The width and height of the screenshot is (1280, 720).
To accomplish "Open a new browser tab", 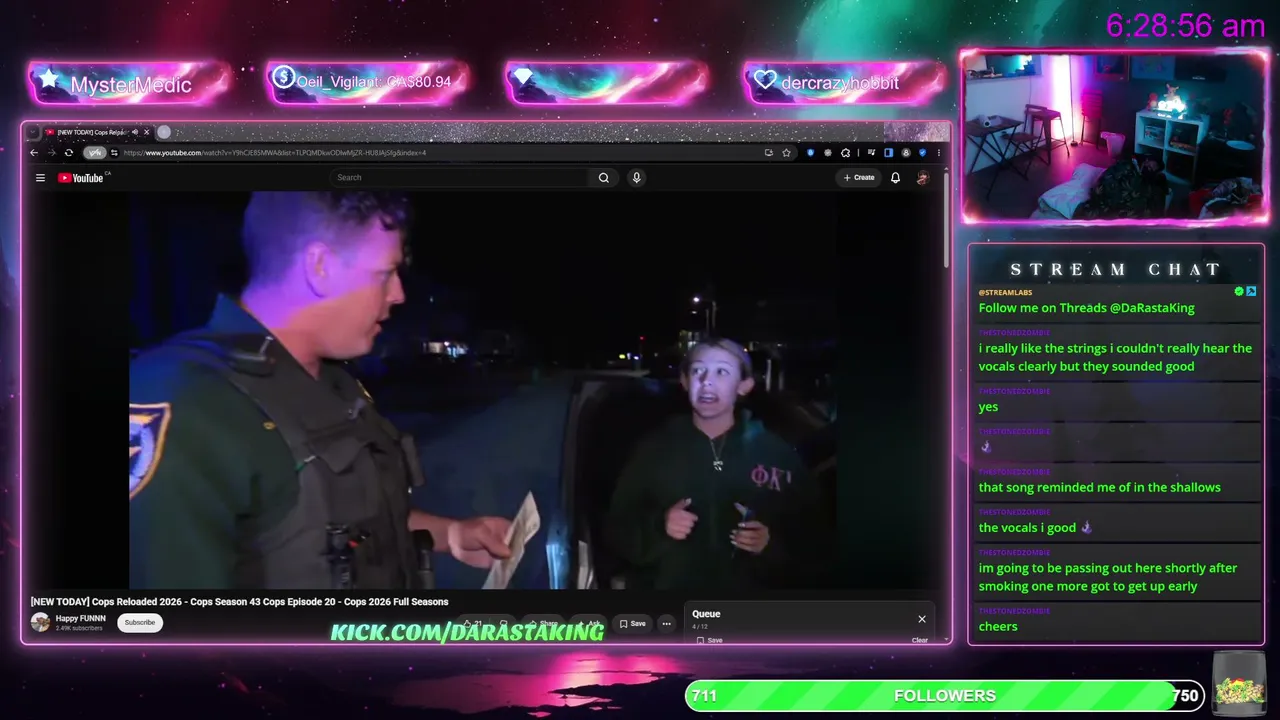I will [x=164, y=132].
